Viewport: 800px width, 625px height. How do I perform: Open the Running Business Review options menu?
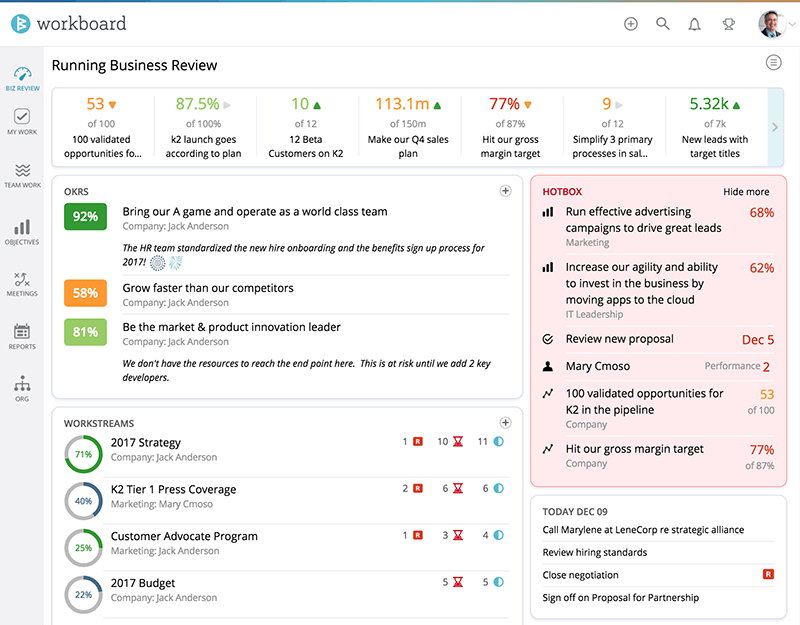coord(773,62)
